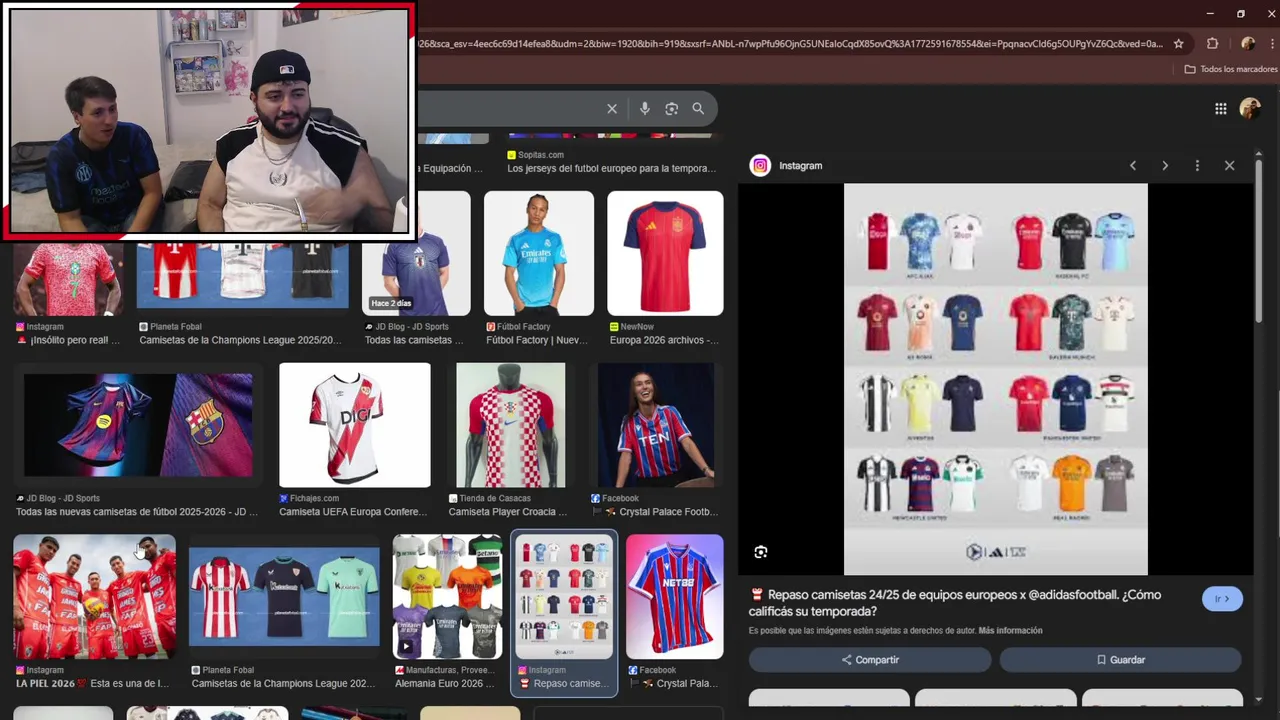Click the browser address bar URL

pos(790,44)
